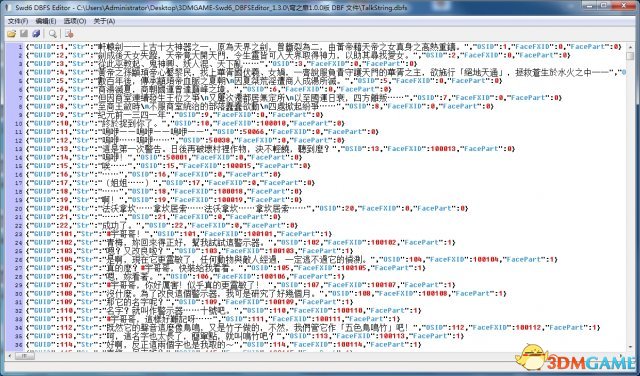This screenshot has height=376, width=640.
Task: Click the document with hand toolbar icon
Action: [x=69, y=33]
